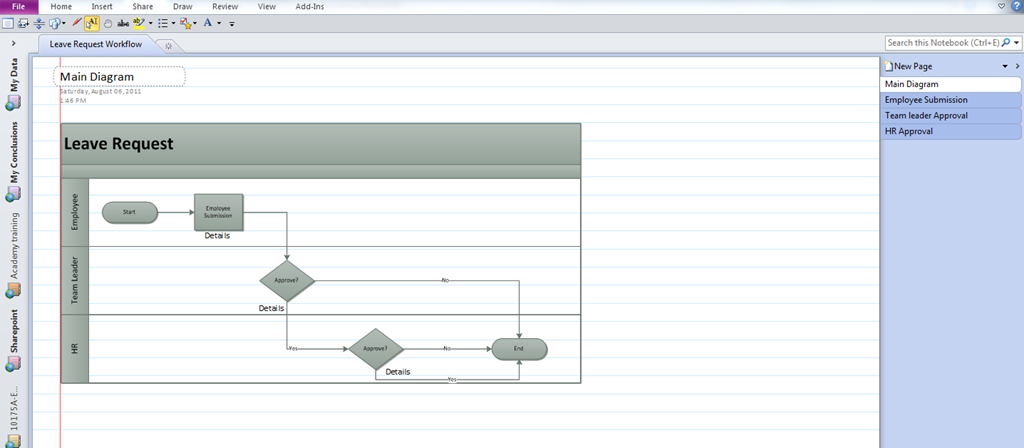Collapse the page tabs pane

tap(1017, 65)
